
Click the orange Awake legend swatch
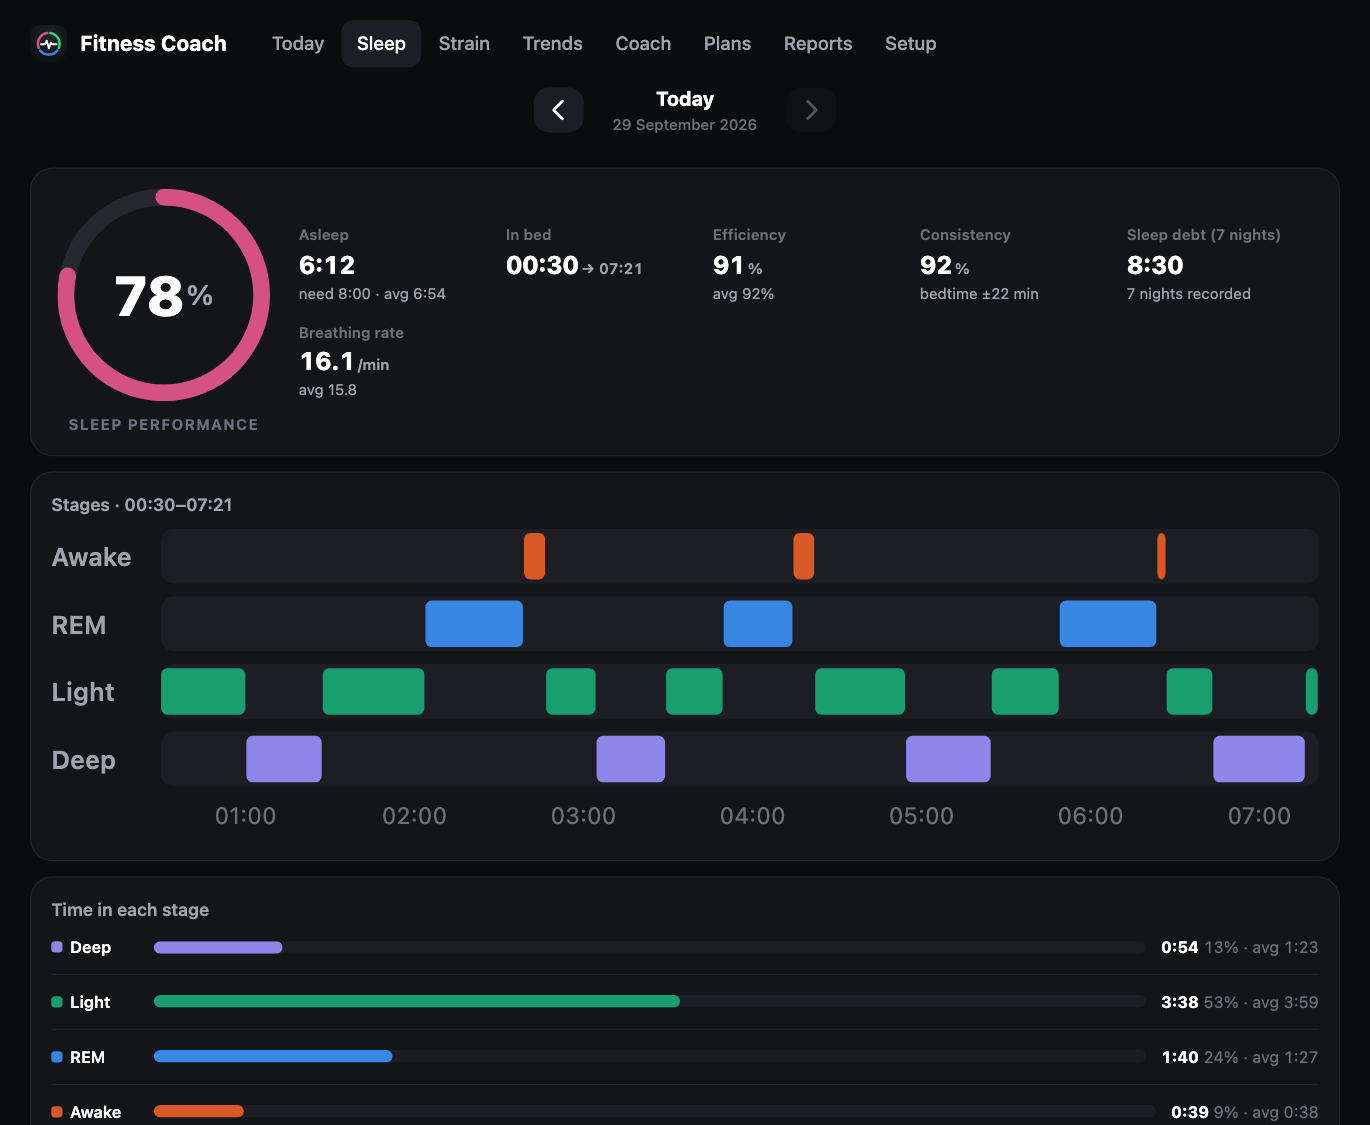point(57,1112)
